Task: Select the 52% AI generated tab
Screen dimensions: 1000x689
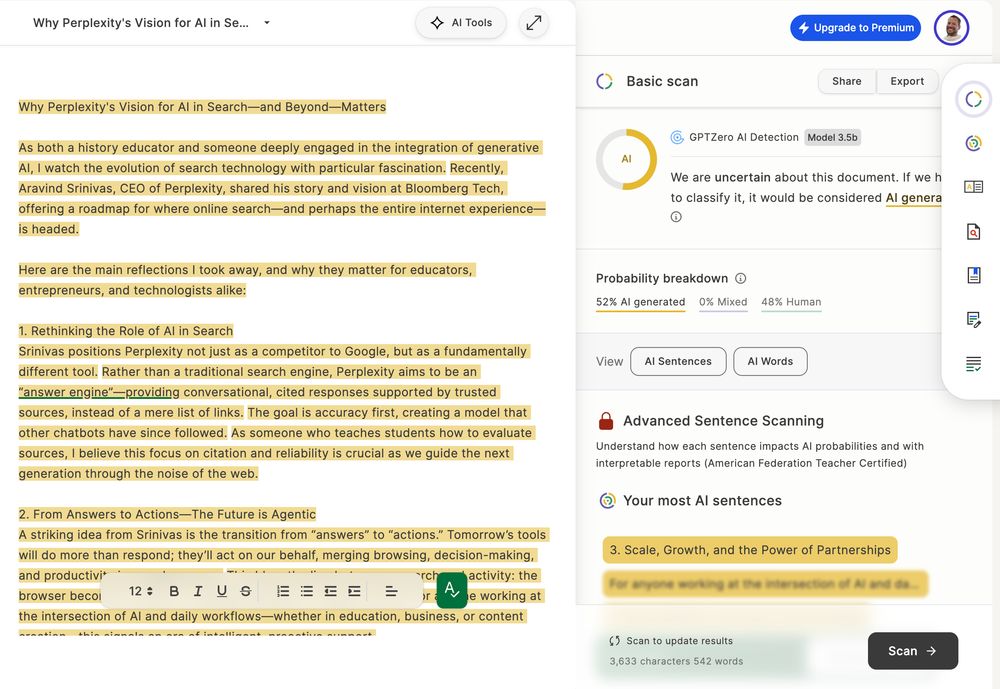Action: click(640, 302)
